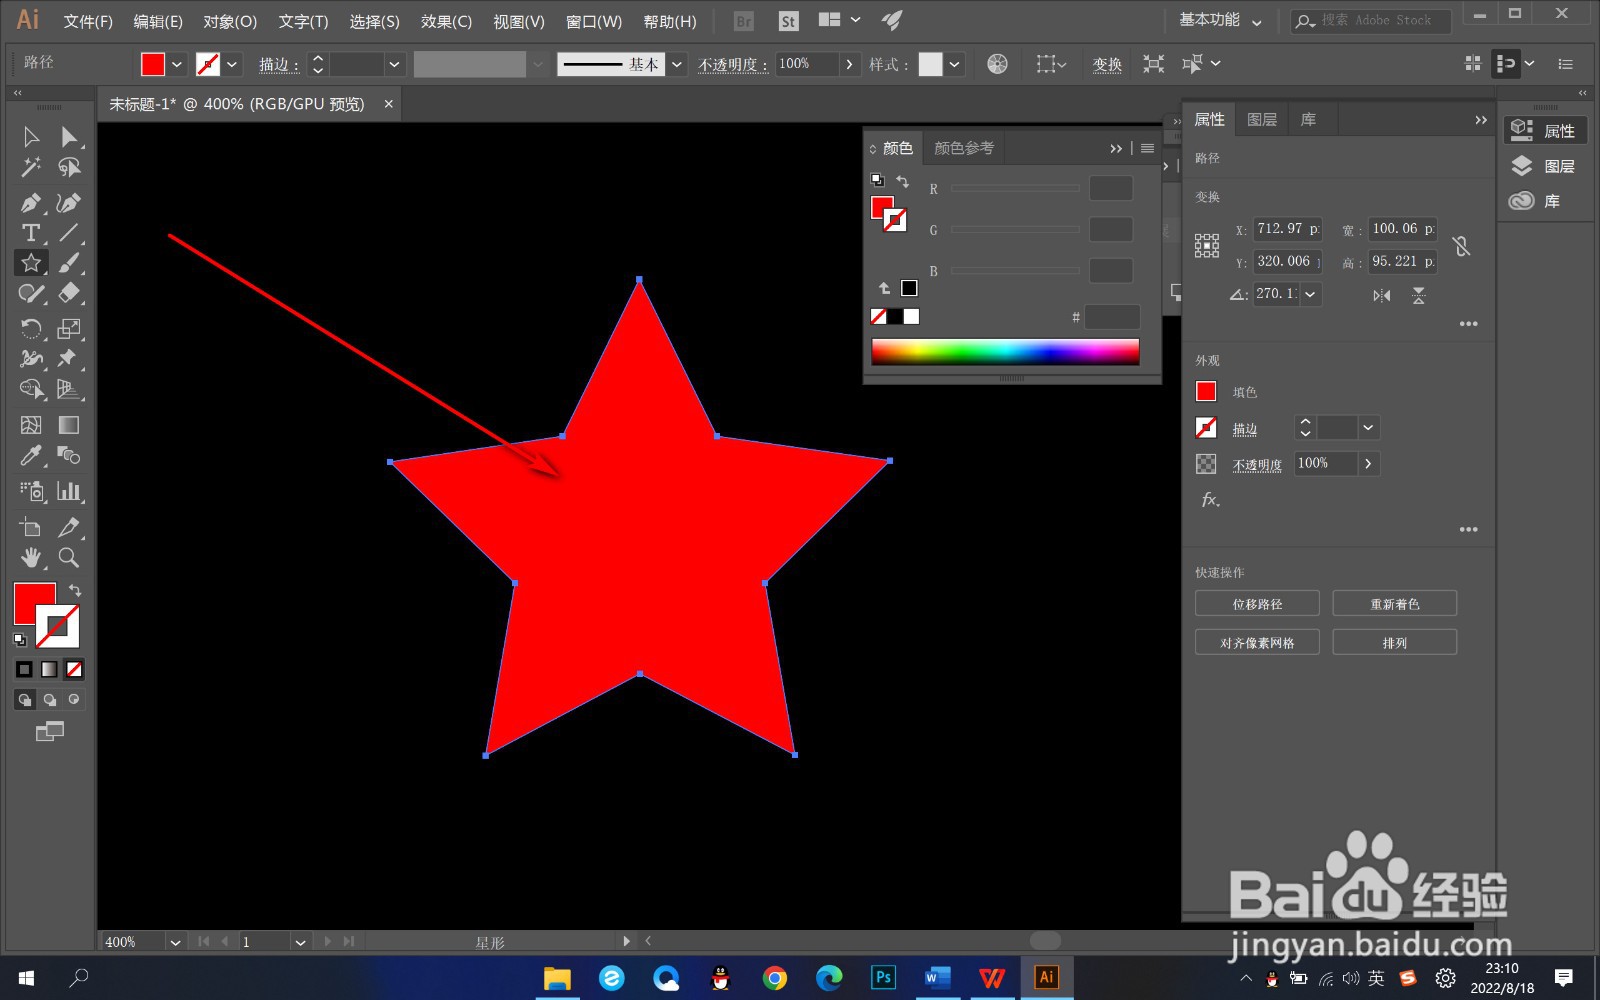Click the red 填色 swatch in Properties
Viewport: 1600px width, 1000px height.
(x=1206, y=392)
